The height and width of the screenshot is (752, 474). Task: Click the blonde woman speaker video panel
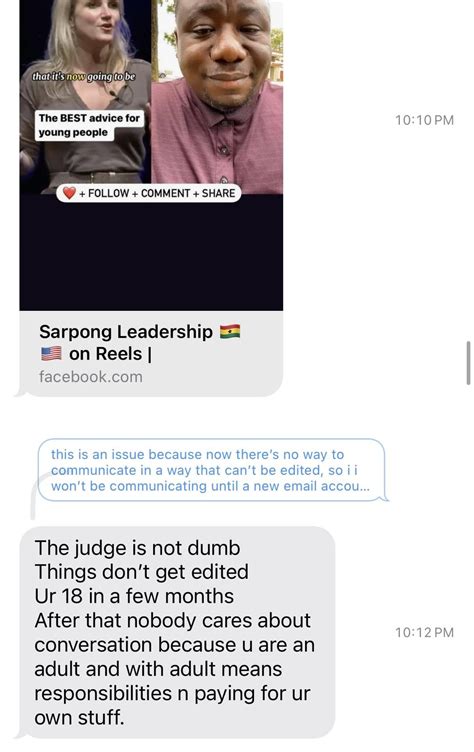85,96
